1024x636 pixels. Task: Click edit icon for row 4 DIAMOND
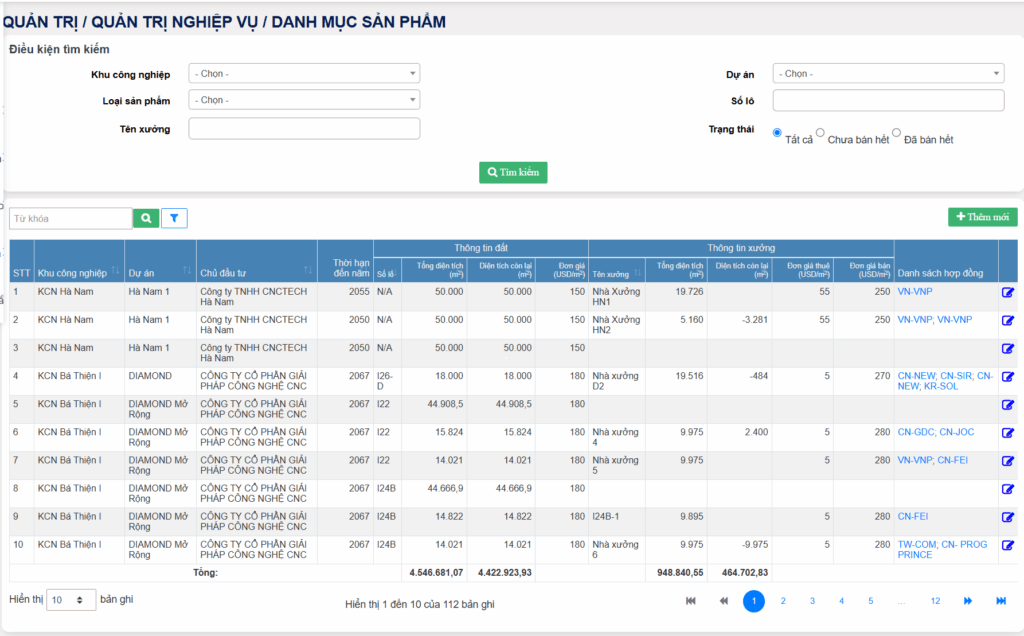click(1007, 377)
